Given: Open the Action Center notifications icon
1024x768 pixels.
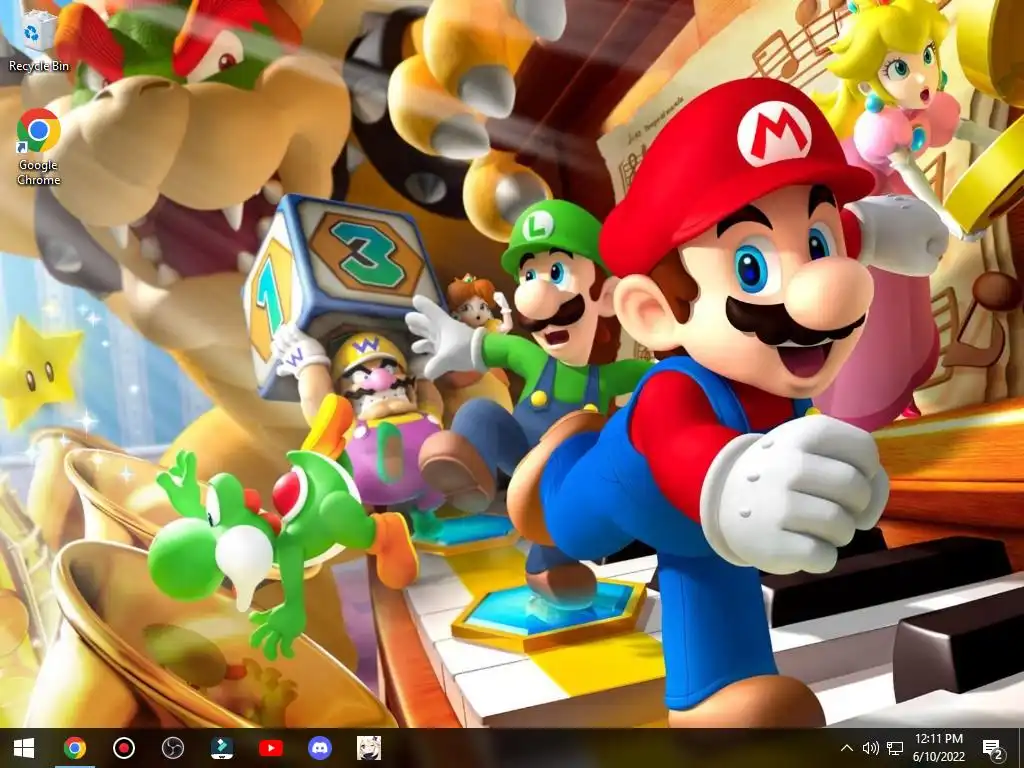Looking at the screenshot, I should coord(993,748).
